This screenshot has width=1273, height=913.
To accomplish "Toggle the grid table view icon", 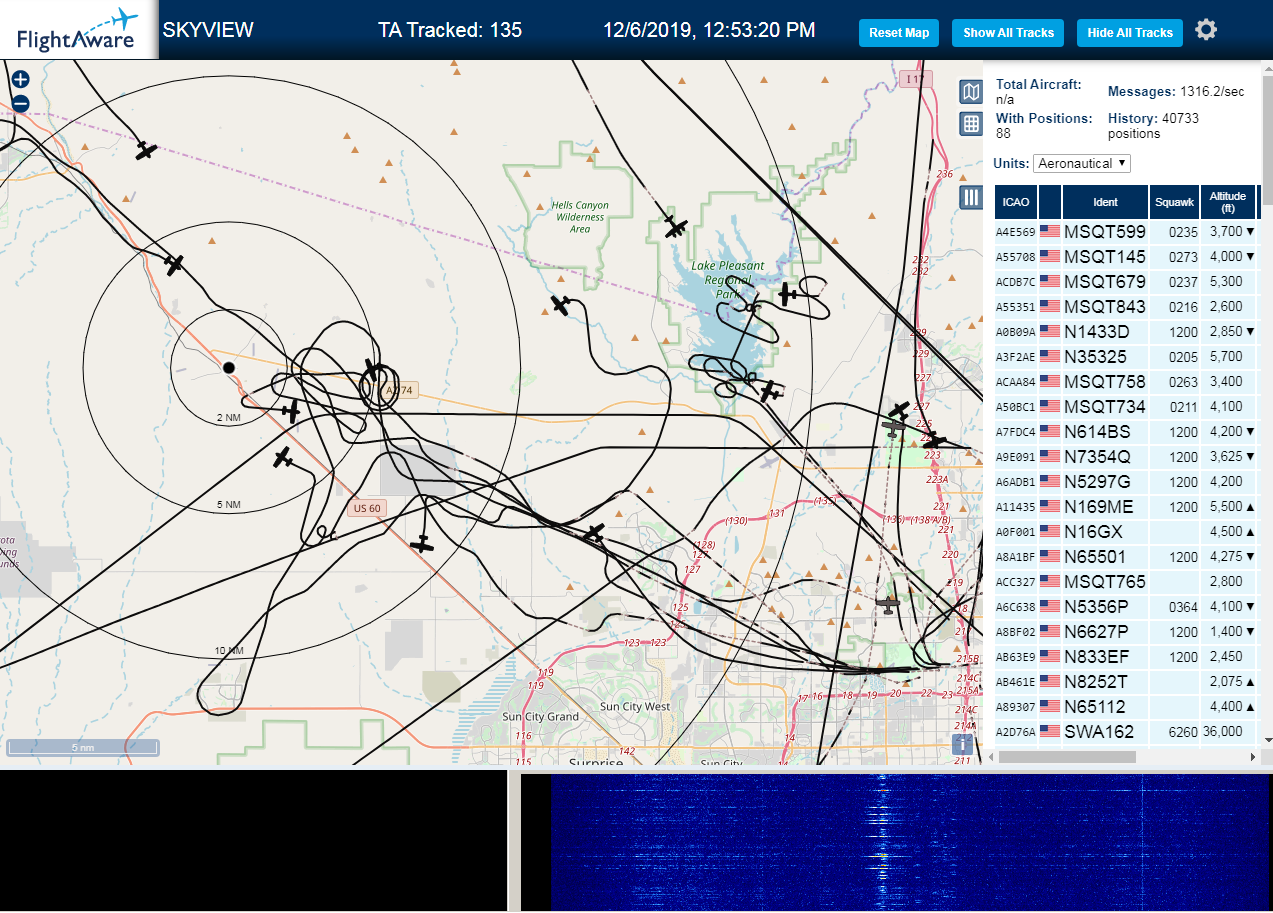I will click(970, 124).
